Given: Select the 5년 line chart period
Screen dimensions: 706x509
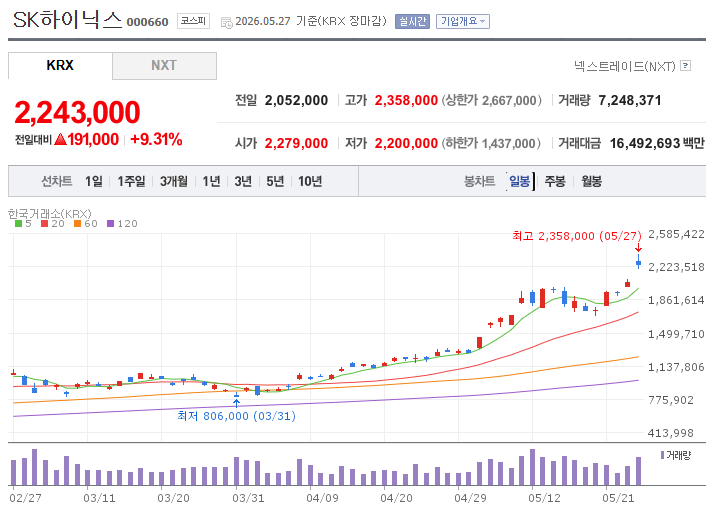Looking at the screenshot, I should tap(275, 181).
